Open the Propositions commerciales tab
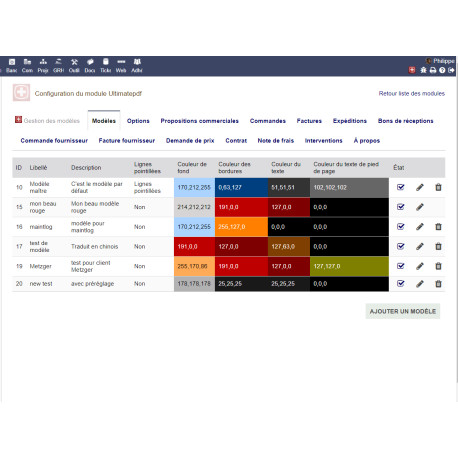This screenshot has width=458, height=458. point(200,121)
